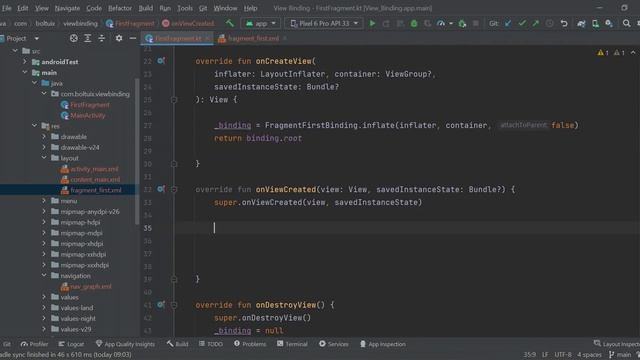Image resolution: width=640 pixels, height=360 pixels.
Task: Click Git update project arrow icon
Action: (x=508, y=24)
